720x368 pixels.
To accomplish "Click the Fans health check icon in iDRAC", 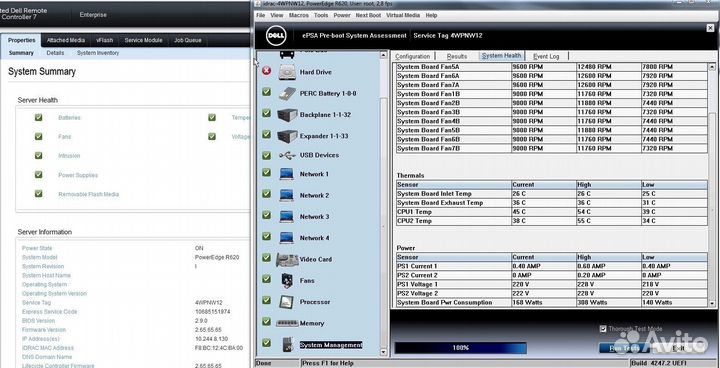I will point(39,136).
